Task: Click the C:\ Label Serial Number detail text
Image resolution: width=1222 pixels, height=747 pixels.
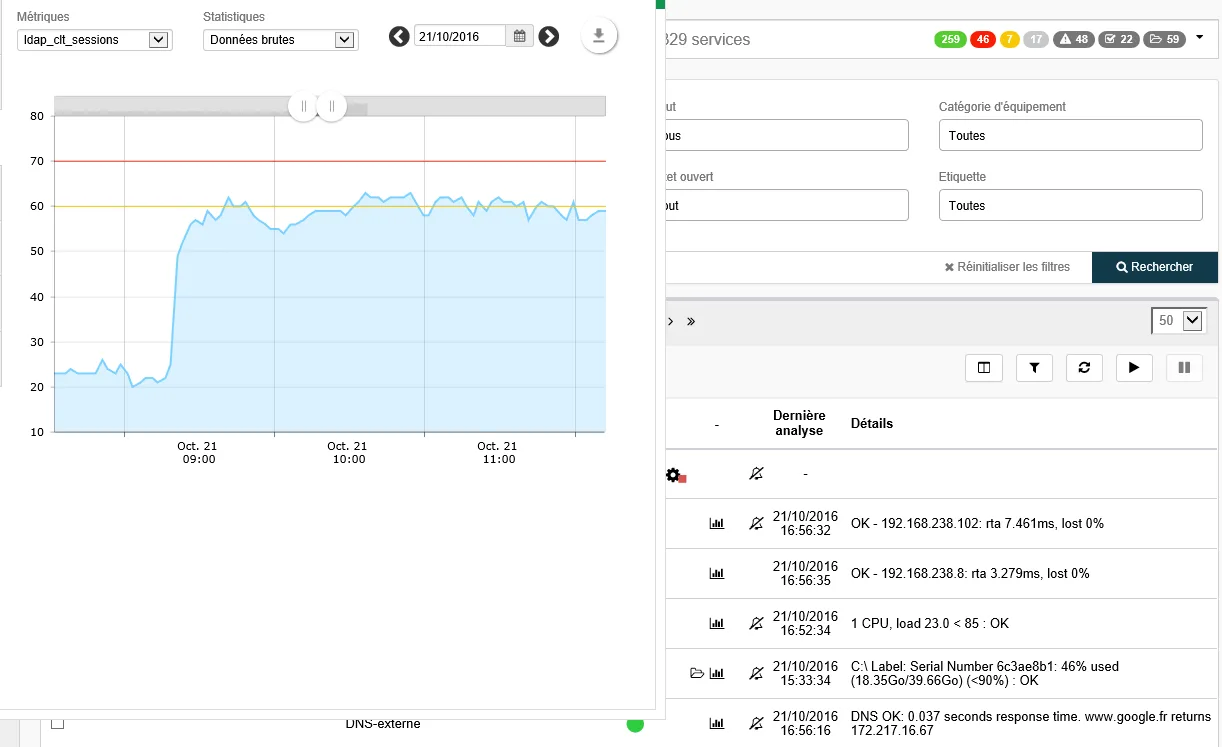Action: click(x=985, y=673)
